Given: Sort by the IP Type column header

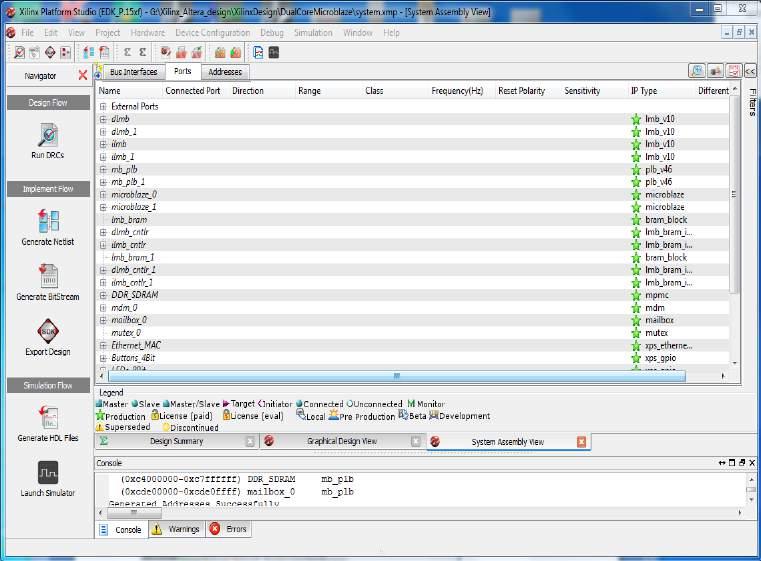Looking at the screenshot, I should pyautogui.click(x=644, y=91).
